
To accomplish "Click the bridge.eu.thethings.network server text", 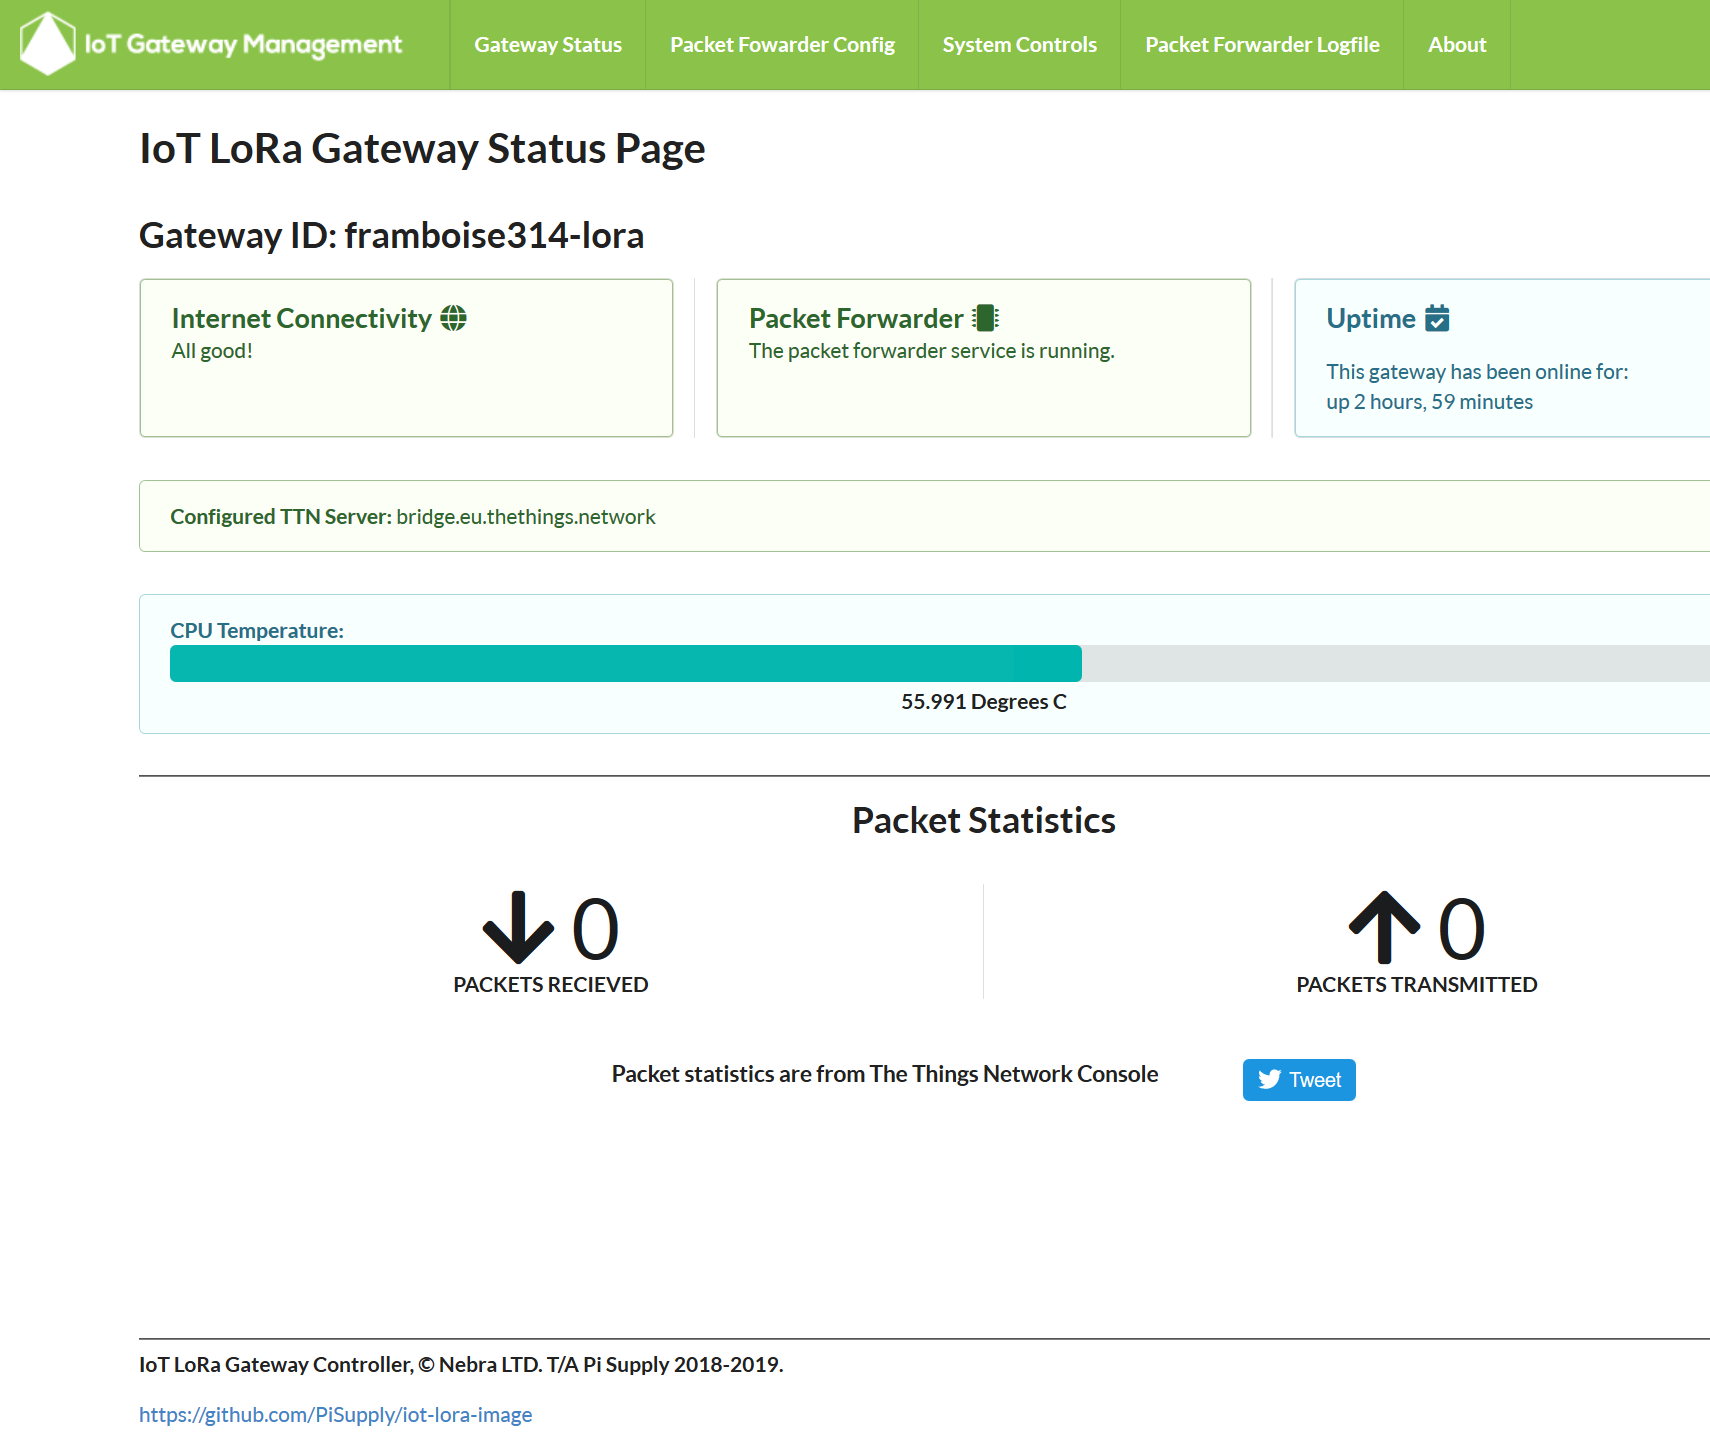I will coord(526,517).
